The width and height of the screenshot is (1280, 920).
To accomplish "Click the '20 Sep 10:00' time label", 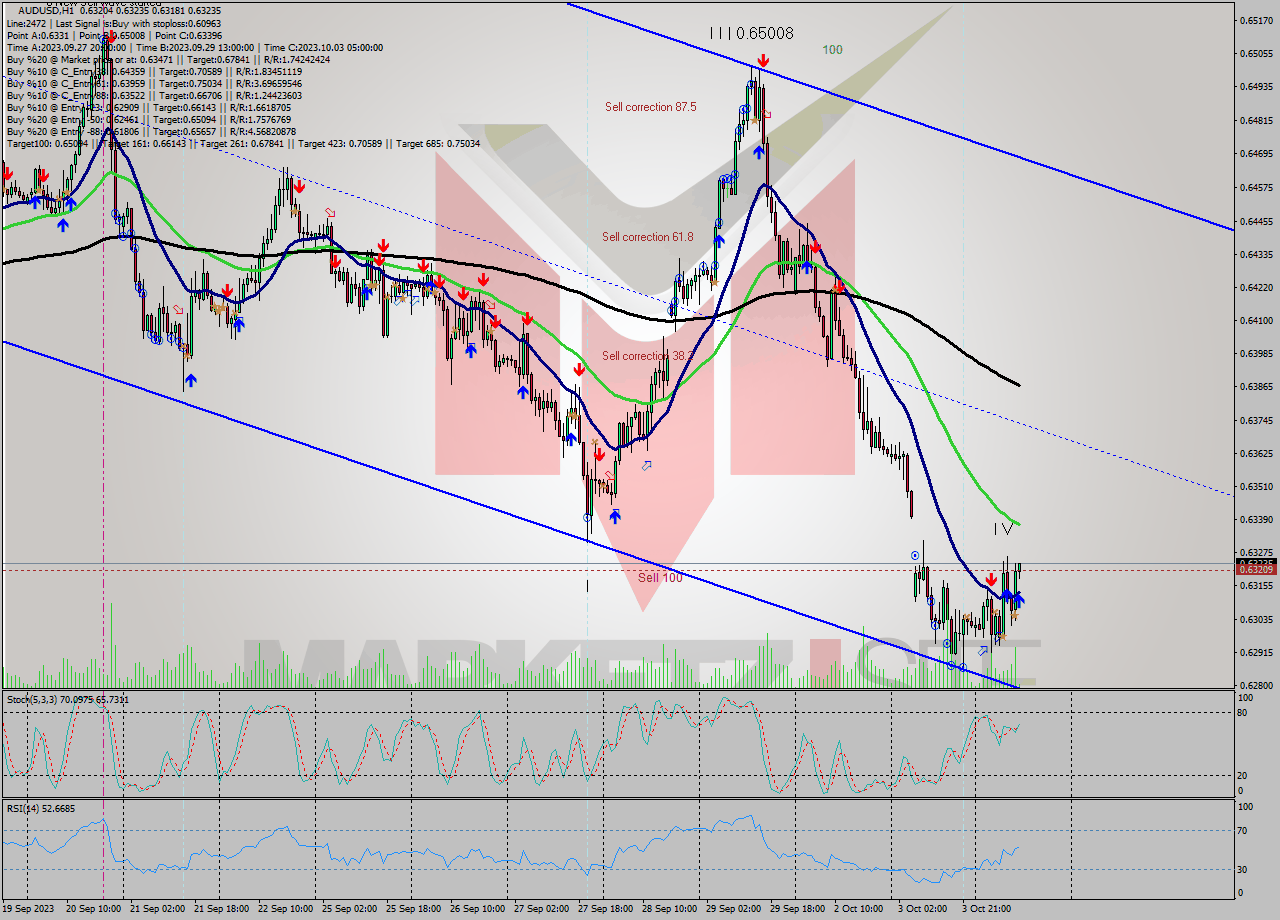I will point(93,908).
